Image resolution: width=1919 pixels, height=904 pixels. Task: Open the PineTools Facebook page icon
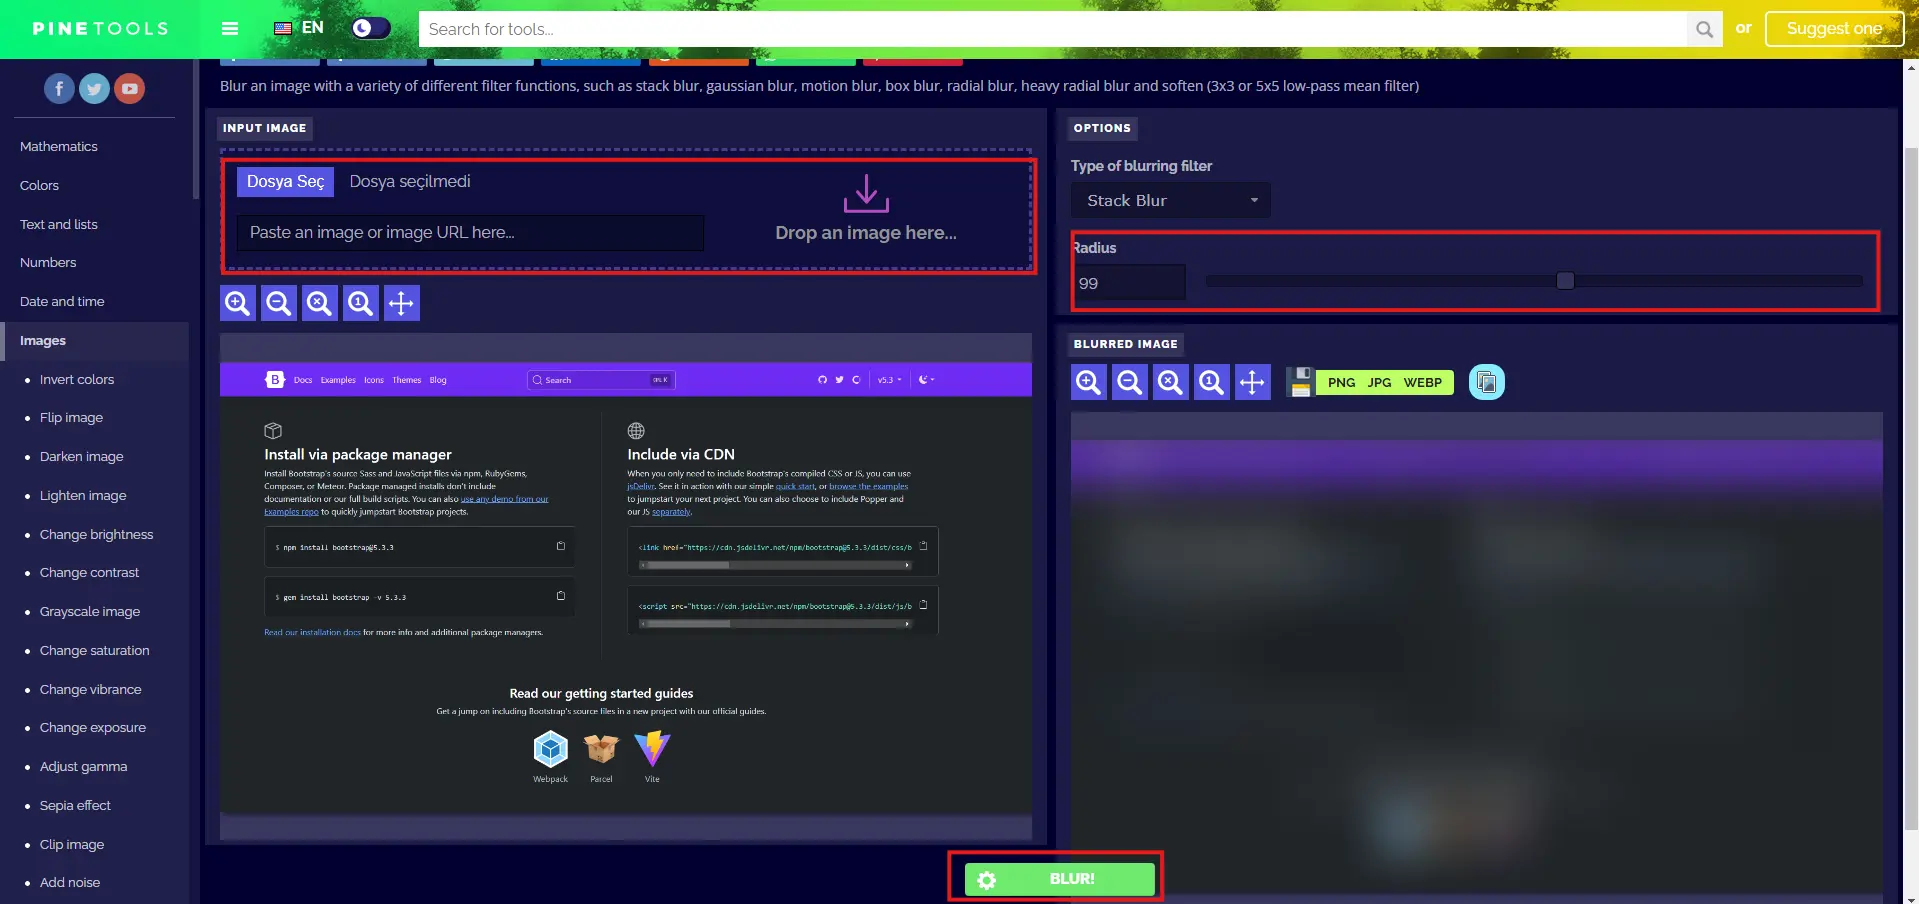[59, 89]
